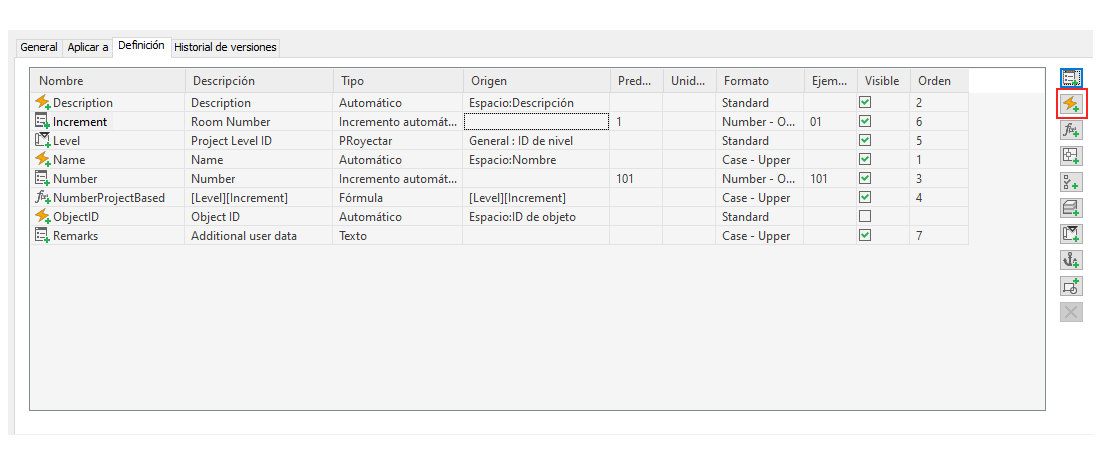This screenshot has width=1101, height=459.
Task: Click the disabled delete X button
Action: 1071,312
